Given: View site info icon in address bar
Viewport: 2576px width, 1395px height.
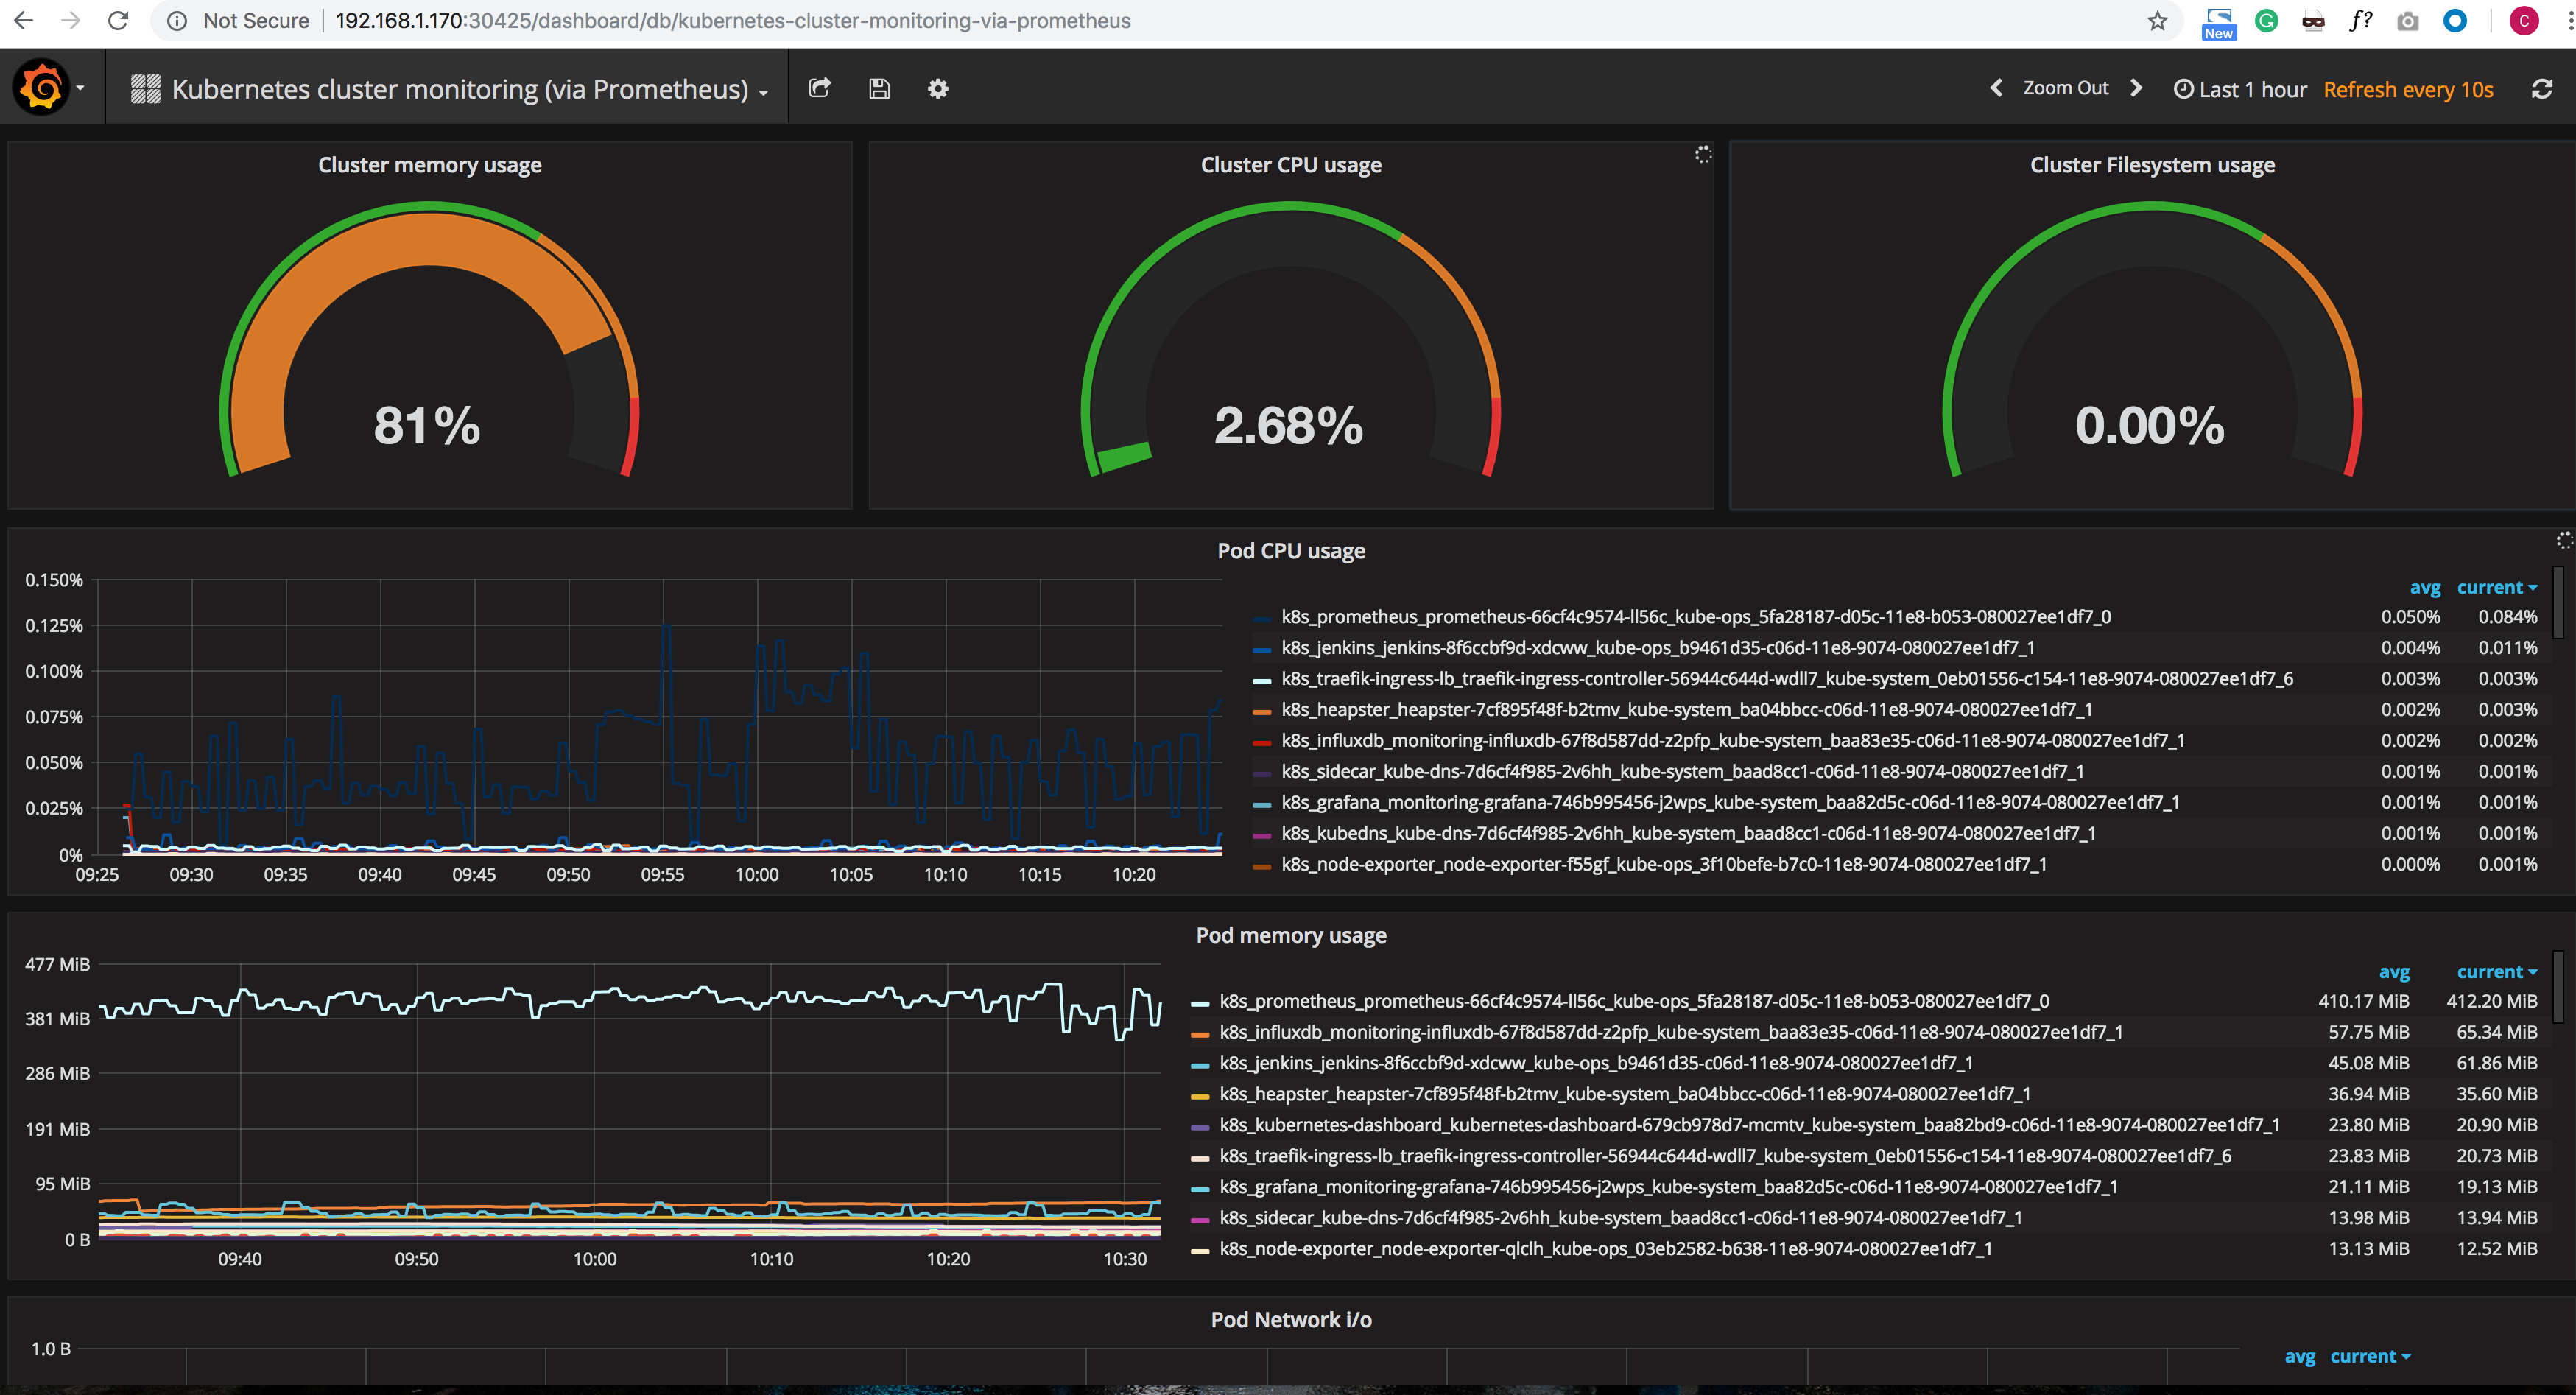Looking at the screenshot, I should pyautogui.click(x=177, y=21).
